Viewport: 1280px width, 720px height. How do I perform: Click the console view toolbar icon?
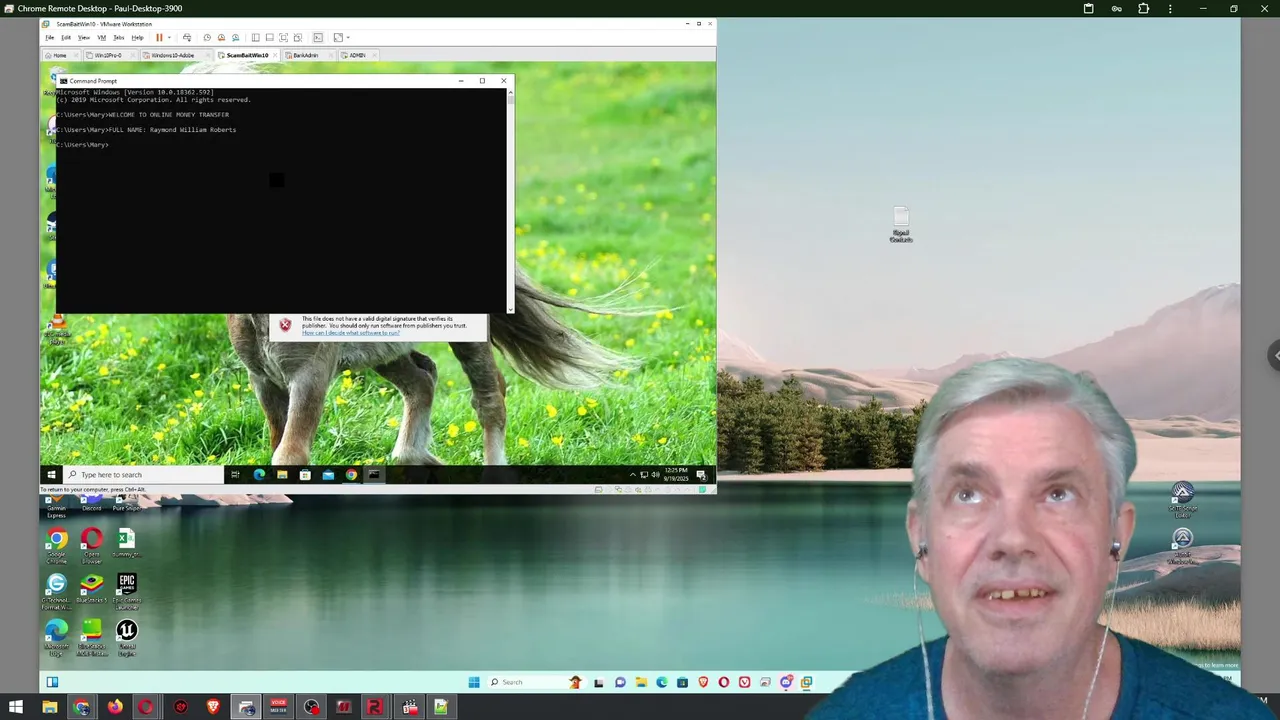[318, 38]
